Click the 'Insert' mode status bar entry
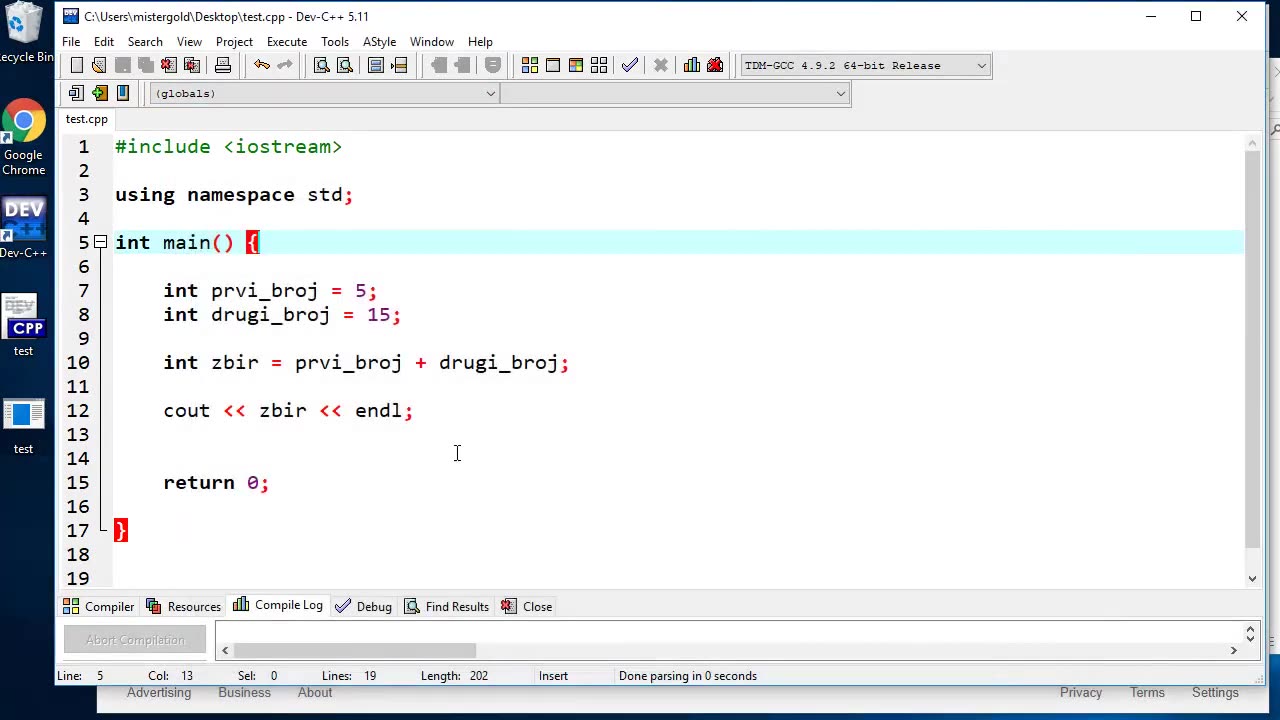This screenshot has height=720, width=1280. [553, 676]
